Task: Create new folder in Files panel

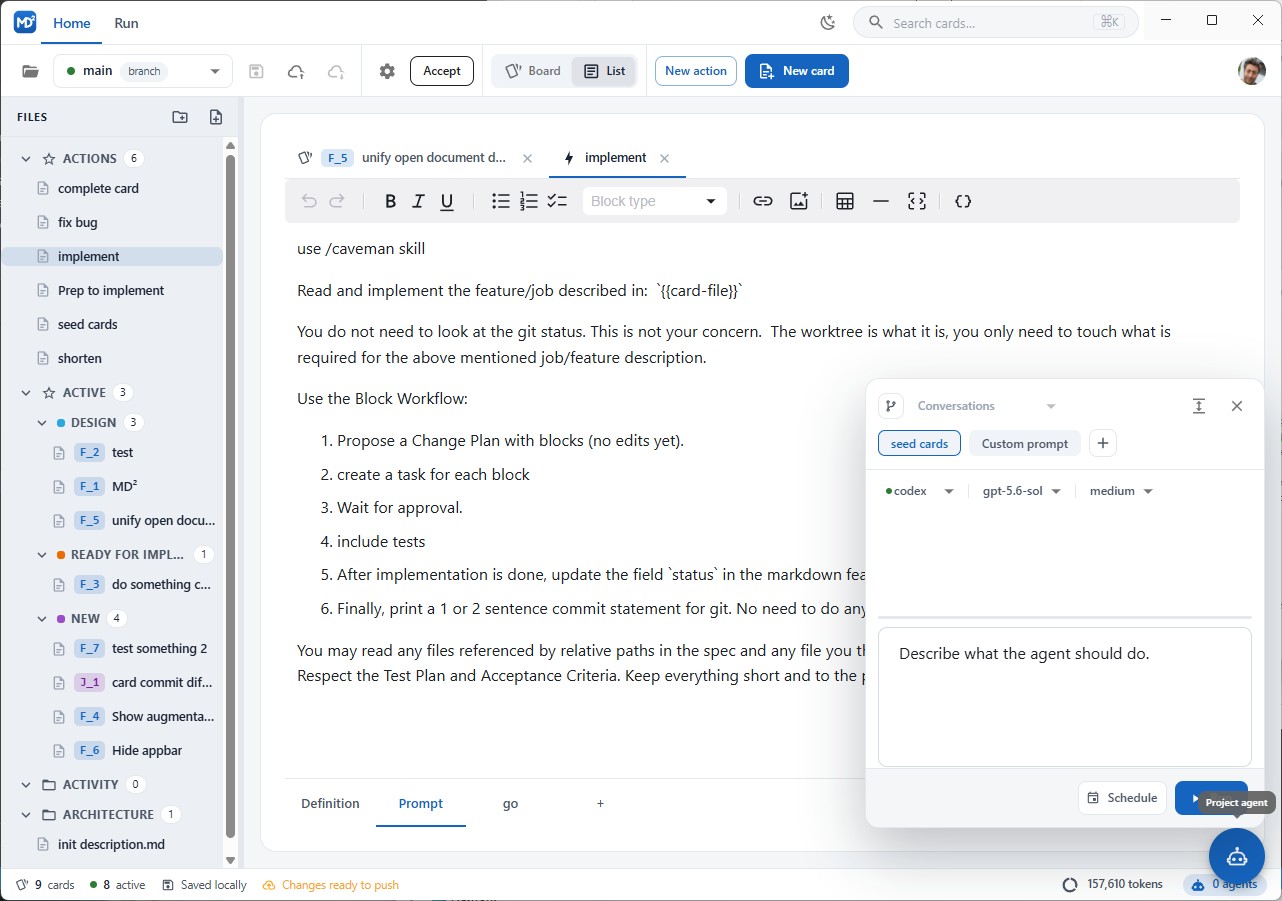Action: pos(180,117)
